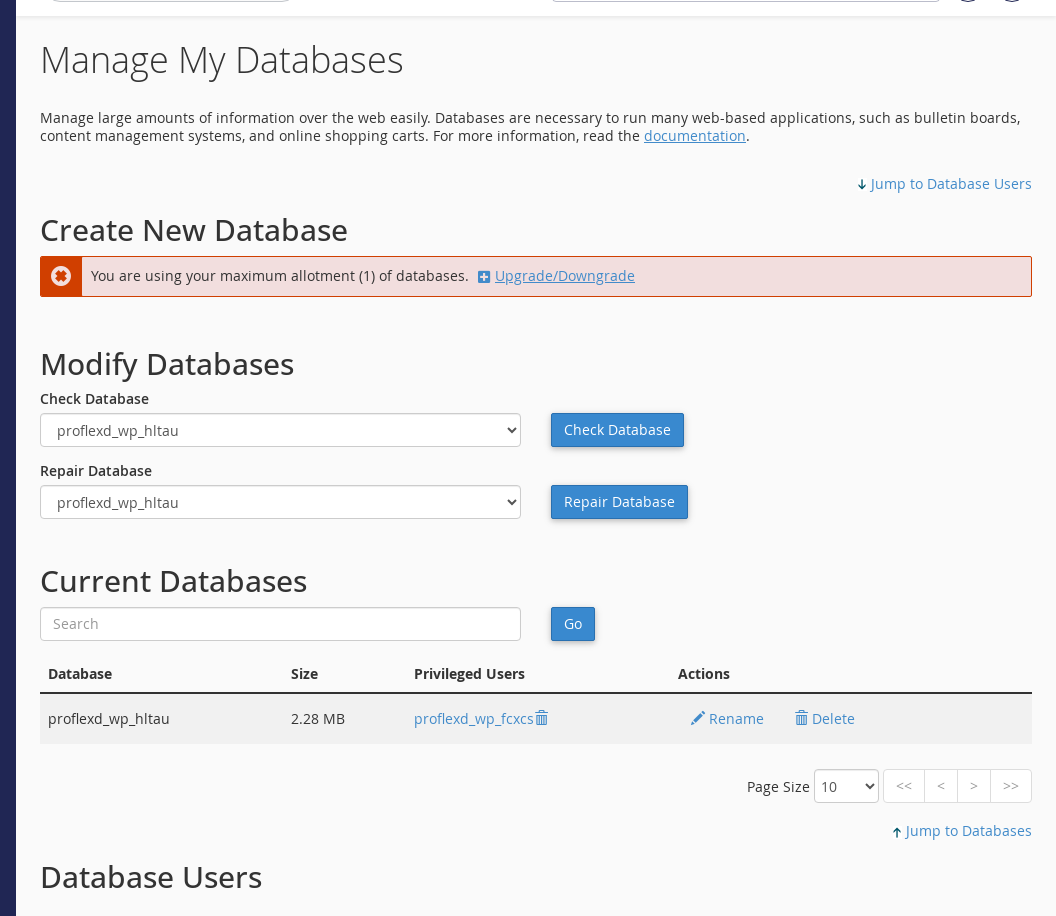Go to previous page with < button
The height and width of the screenshot is (916, 1056).
click(941, 786)
